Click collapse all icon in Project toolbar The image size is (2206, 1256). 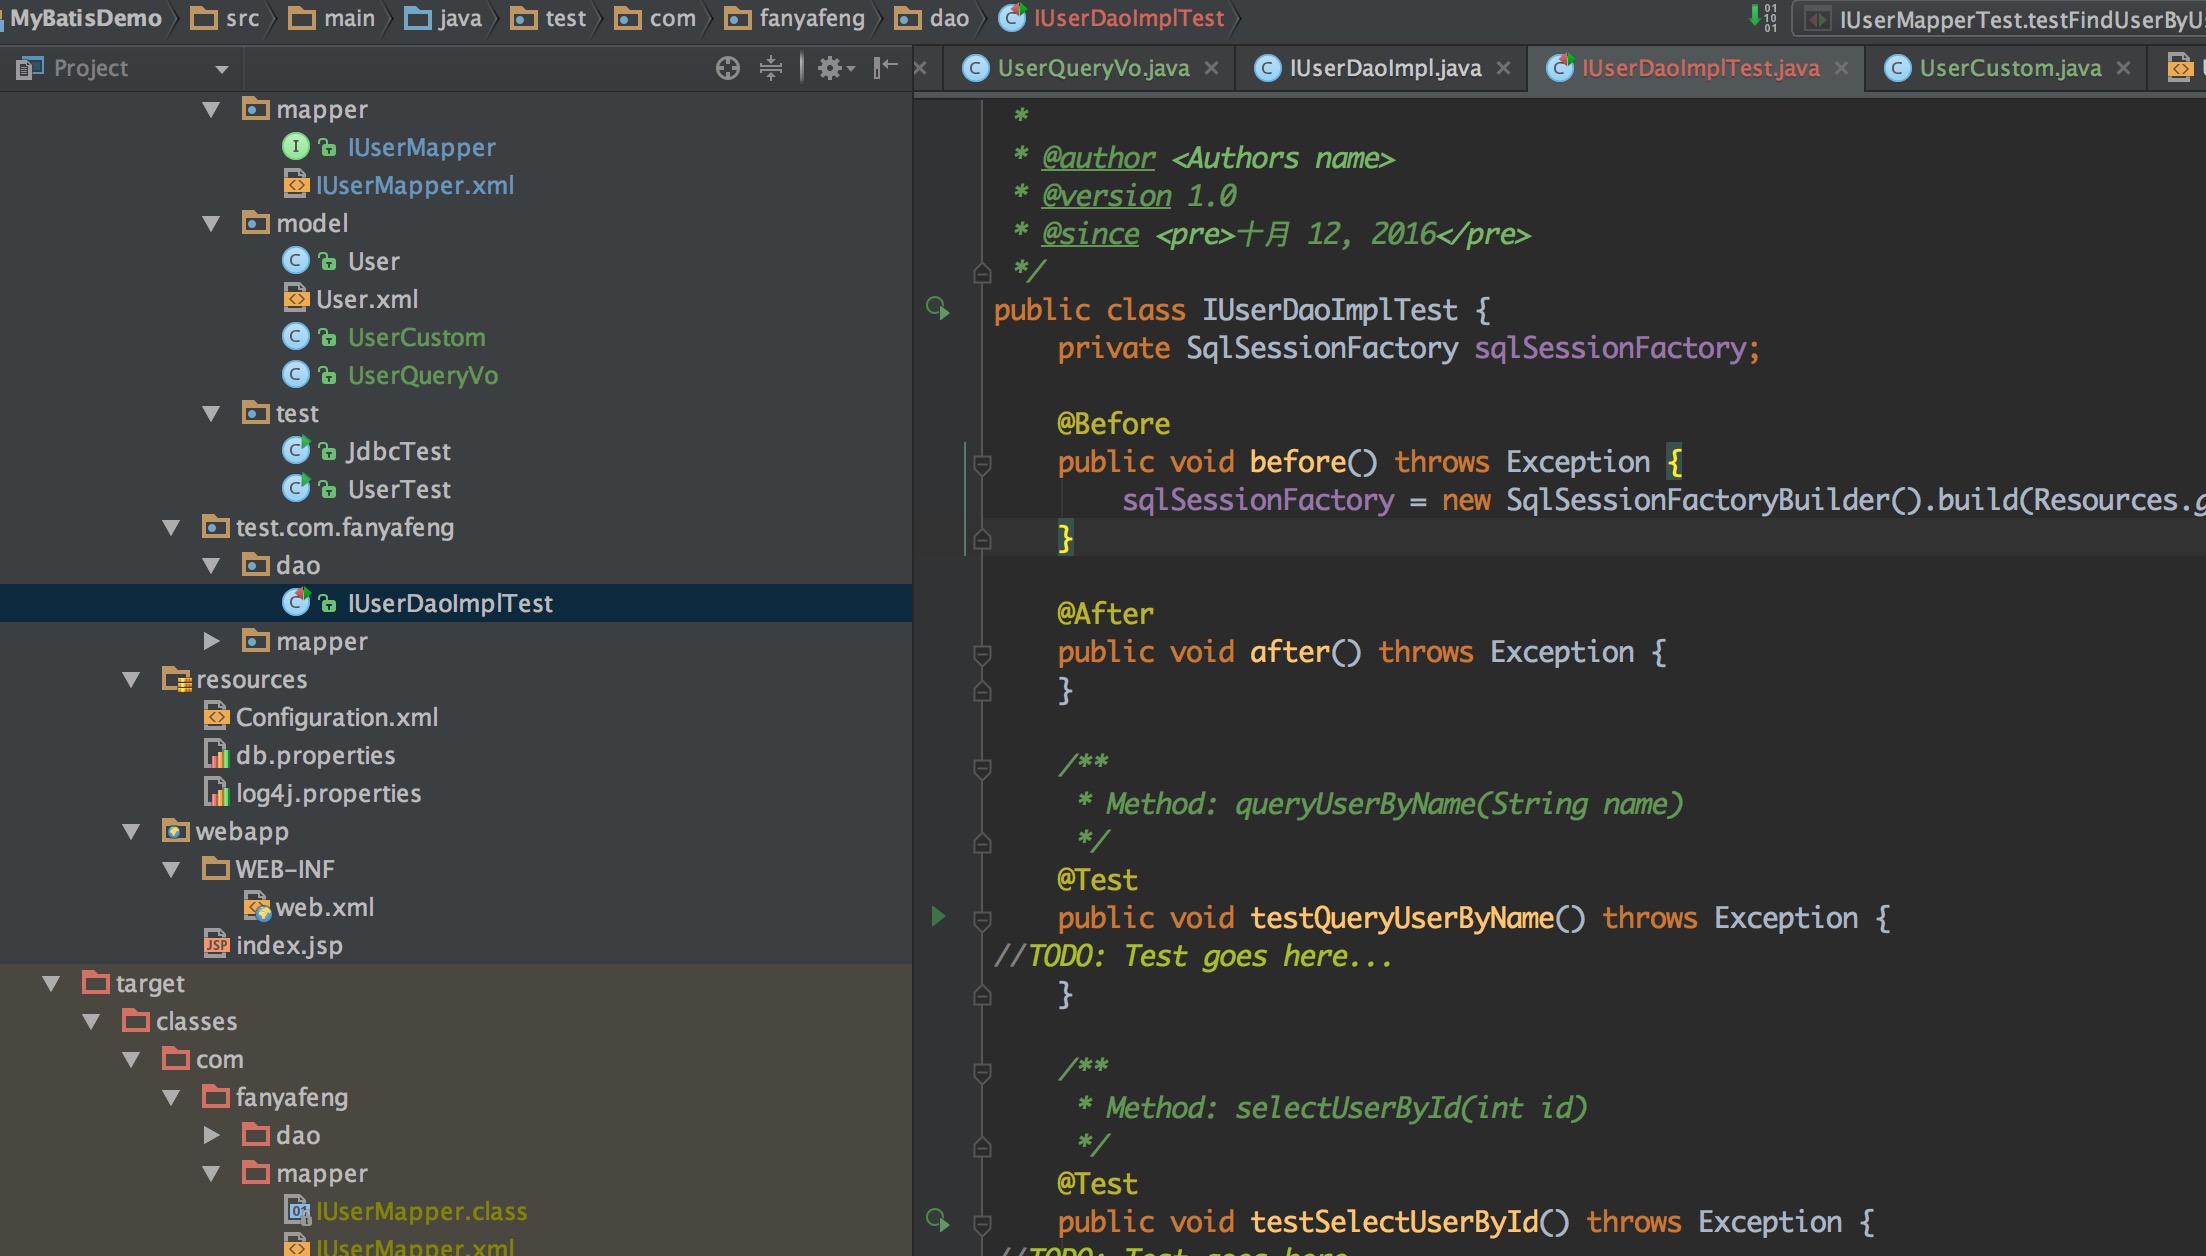771,68
